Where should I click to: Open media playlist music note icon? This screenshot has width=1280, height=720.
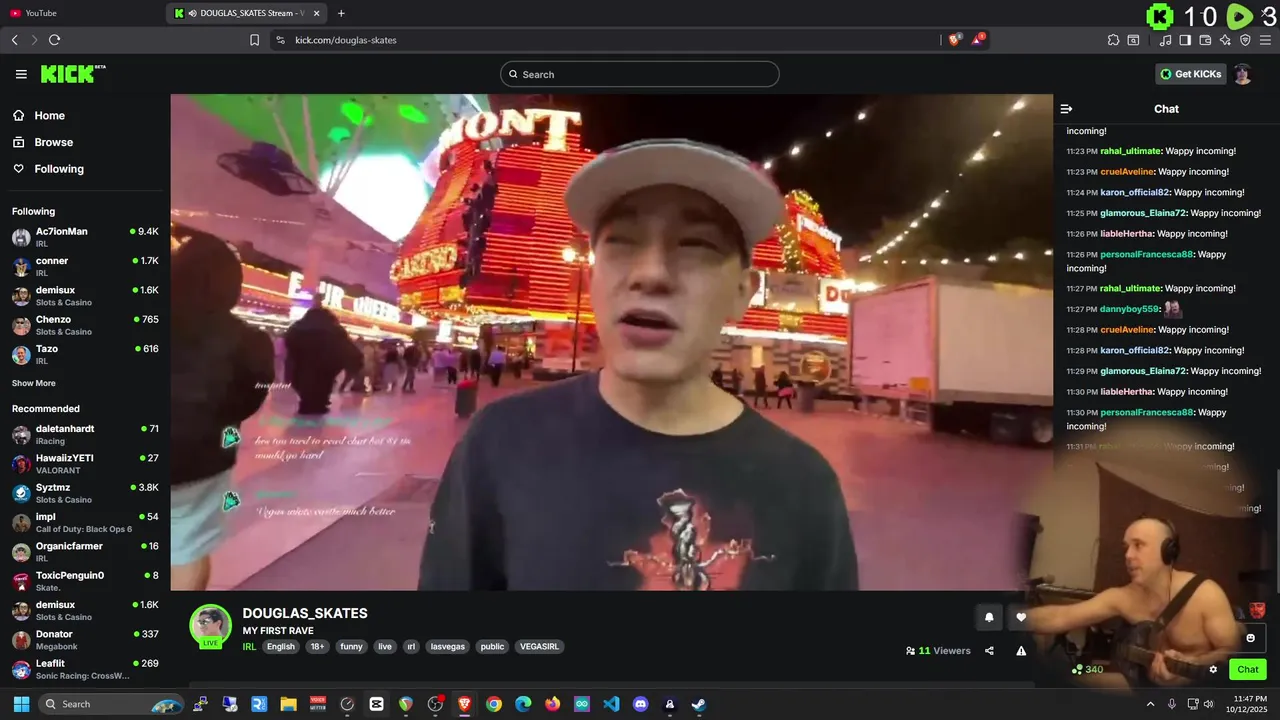point(1165,40)
